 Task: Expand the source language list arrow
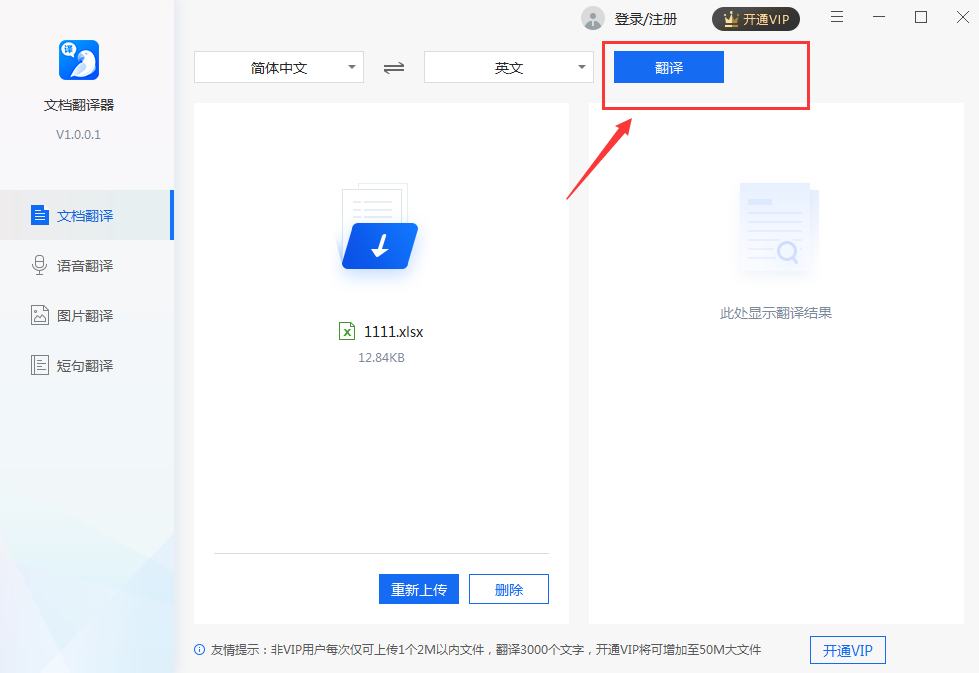(x=352, y=67)
